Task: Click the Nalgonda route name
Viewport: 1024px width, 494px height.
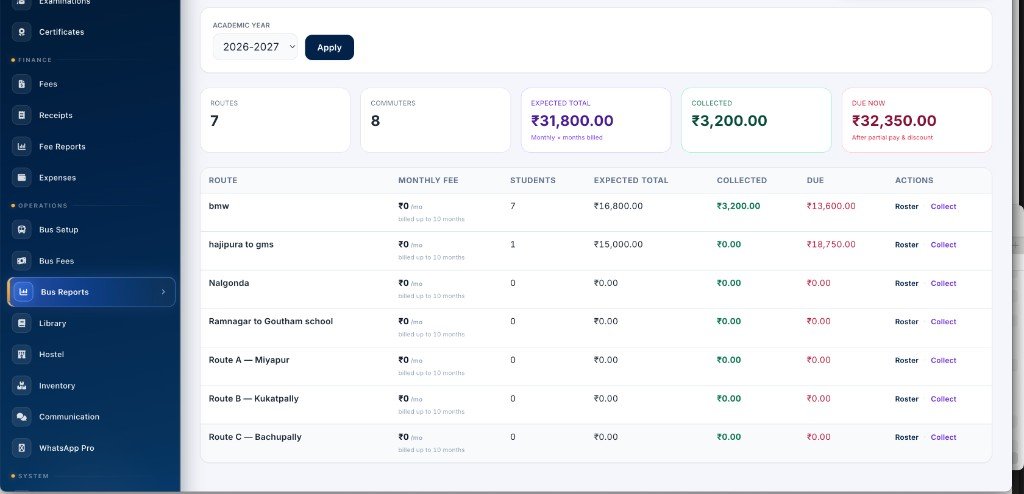Action: click(229, 283)
